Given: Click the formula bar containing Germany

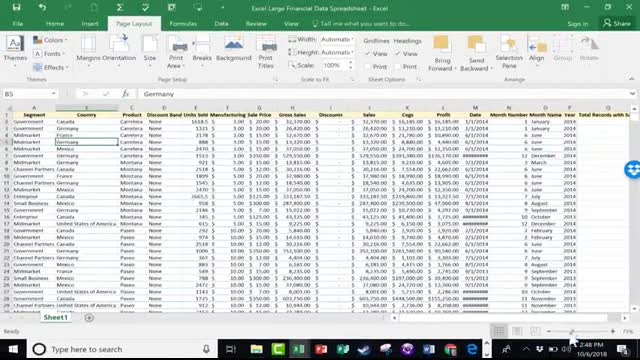Looking at the screenshot, I should pos(384,94).
